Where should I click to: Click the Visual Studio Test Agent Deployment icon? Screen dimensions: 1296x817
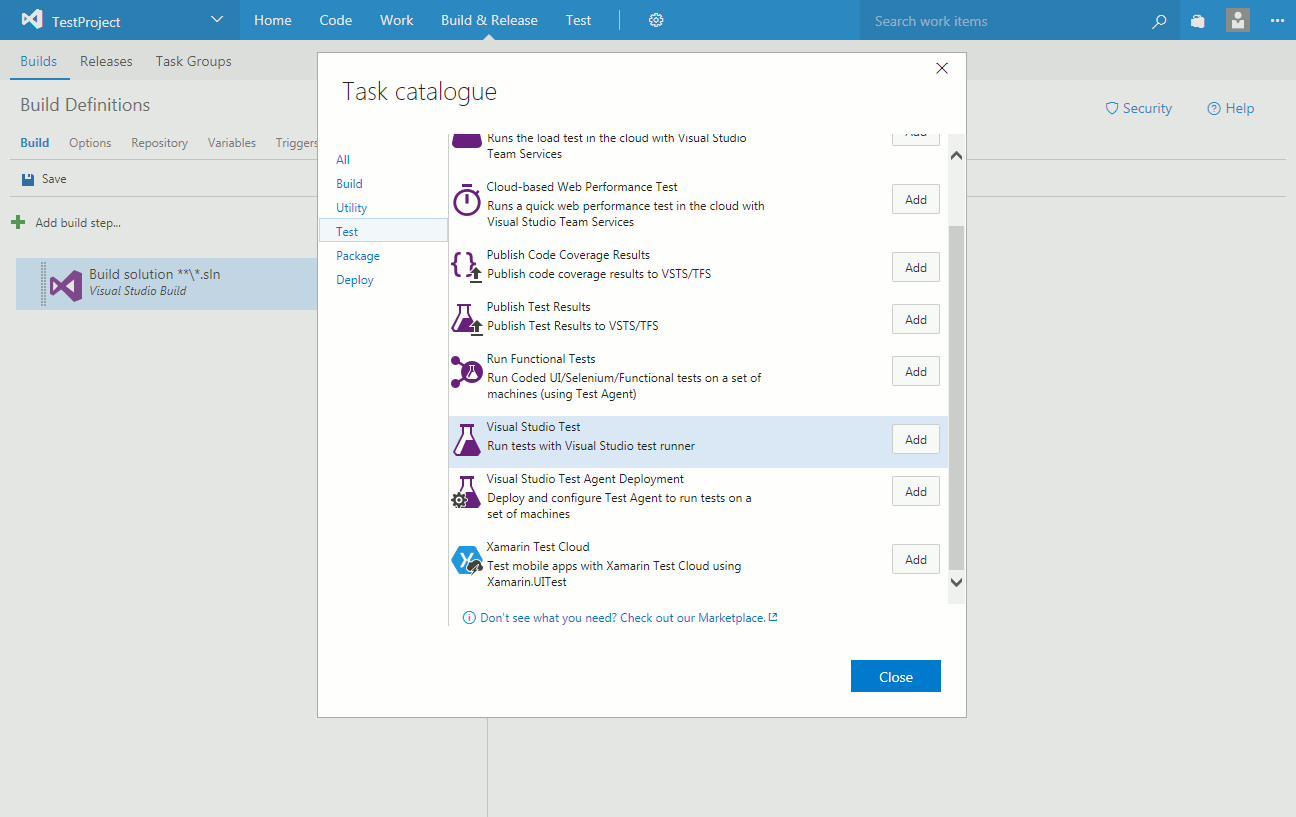click(466, 493)
